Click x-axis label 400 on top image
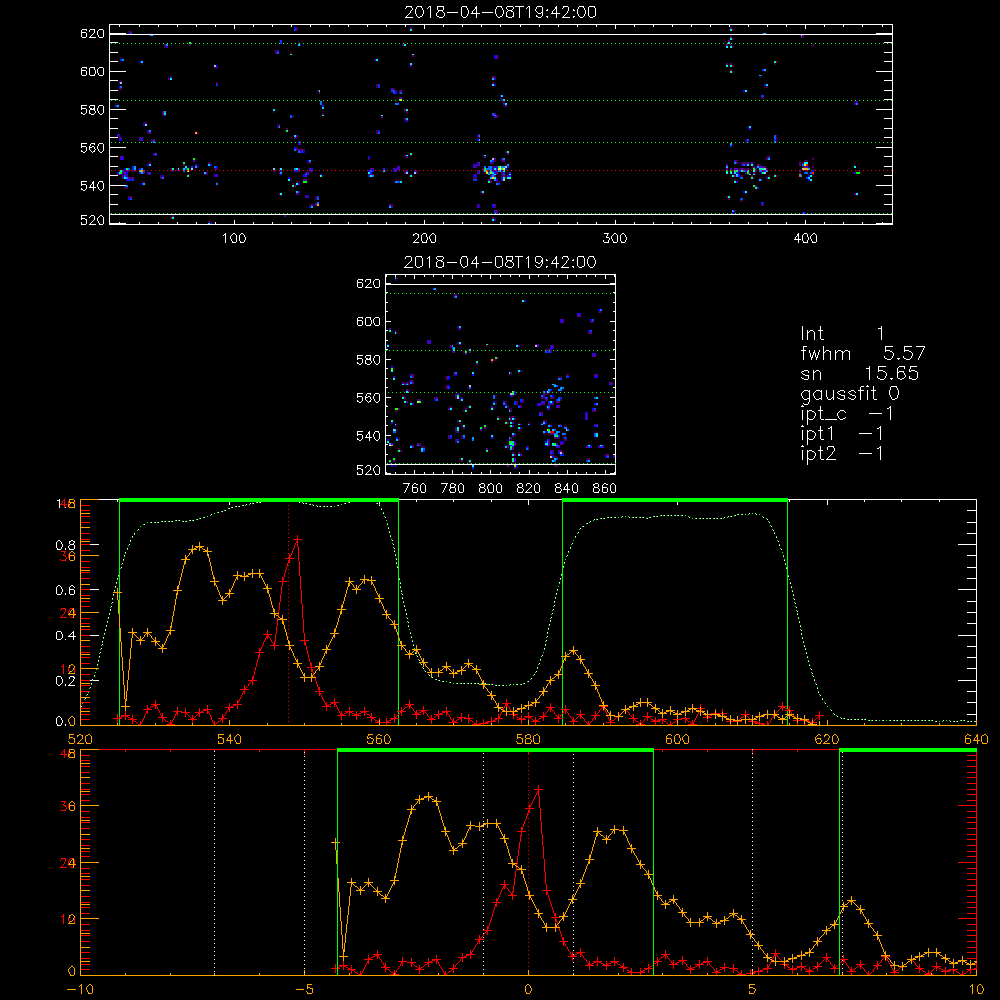 [x=805, y=239]
